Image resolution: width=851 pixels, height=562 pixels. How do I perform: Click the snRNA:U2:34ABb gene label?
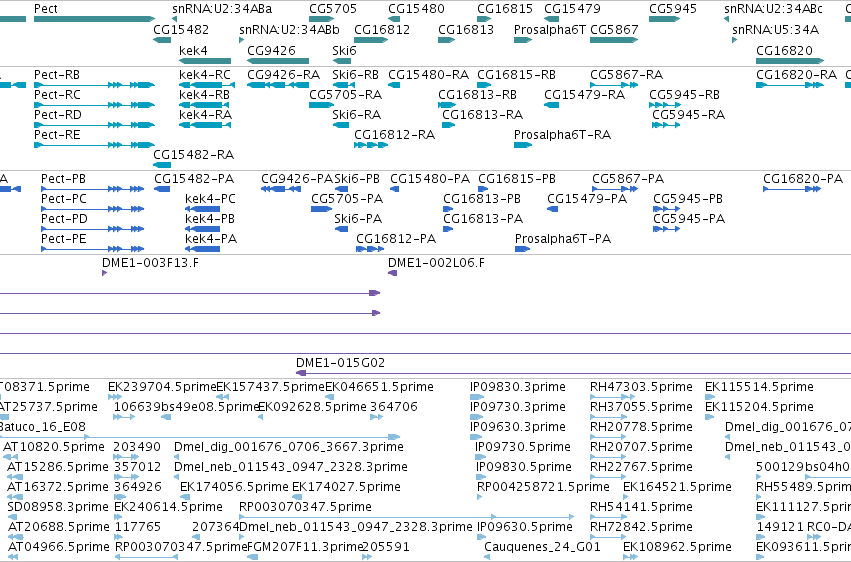(x=289, y=29)
